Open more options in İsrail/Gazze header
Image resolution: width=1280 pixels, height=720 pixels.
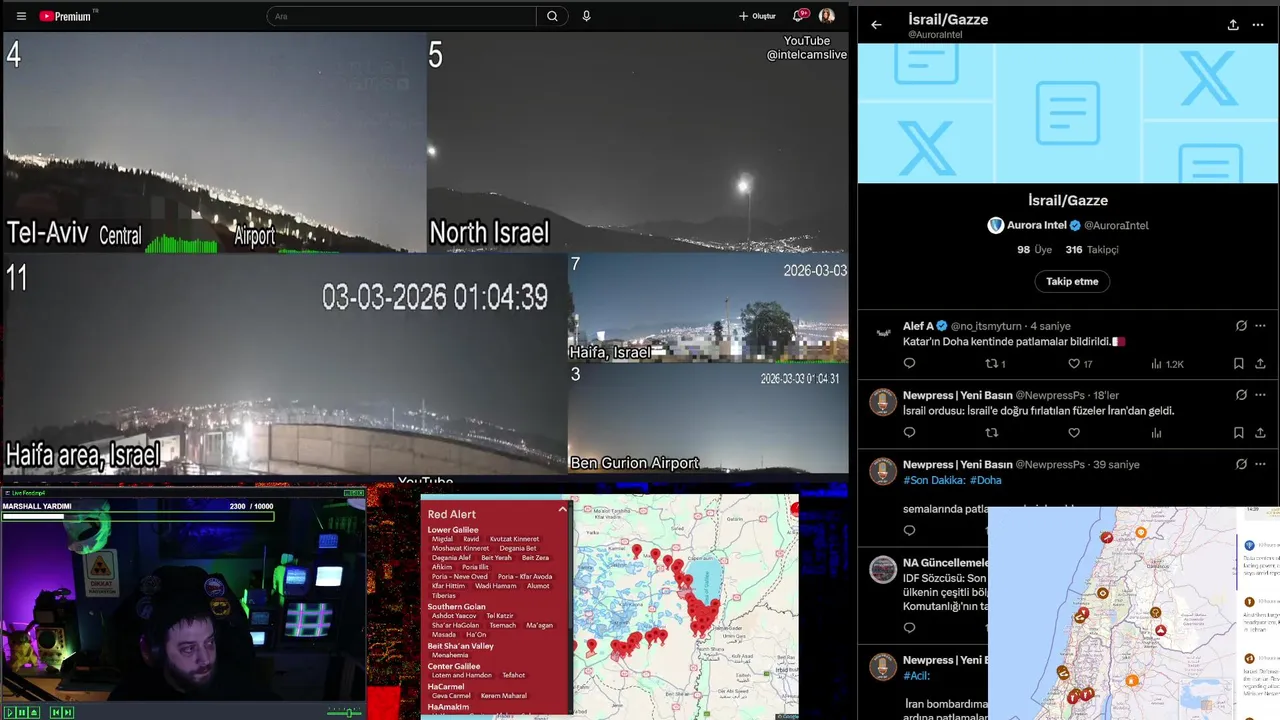(x=1258, y=25)
